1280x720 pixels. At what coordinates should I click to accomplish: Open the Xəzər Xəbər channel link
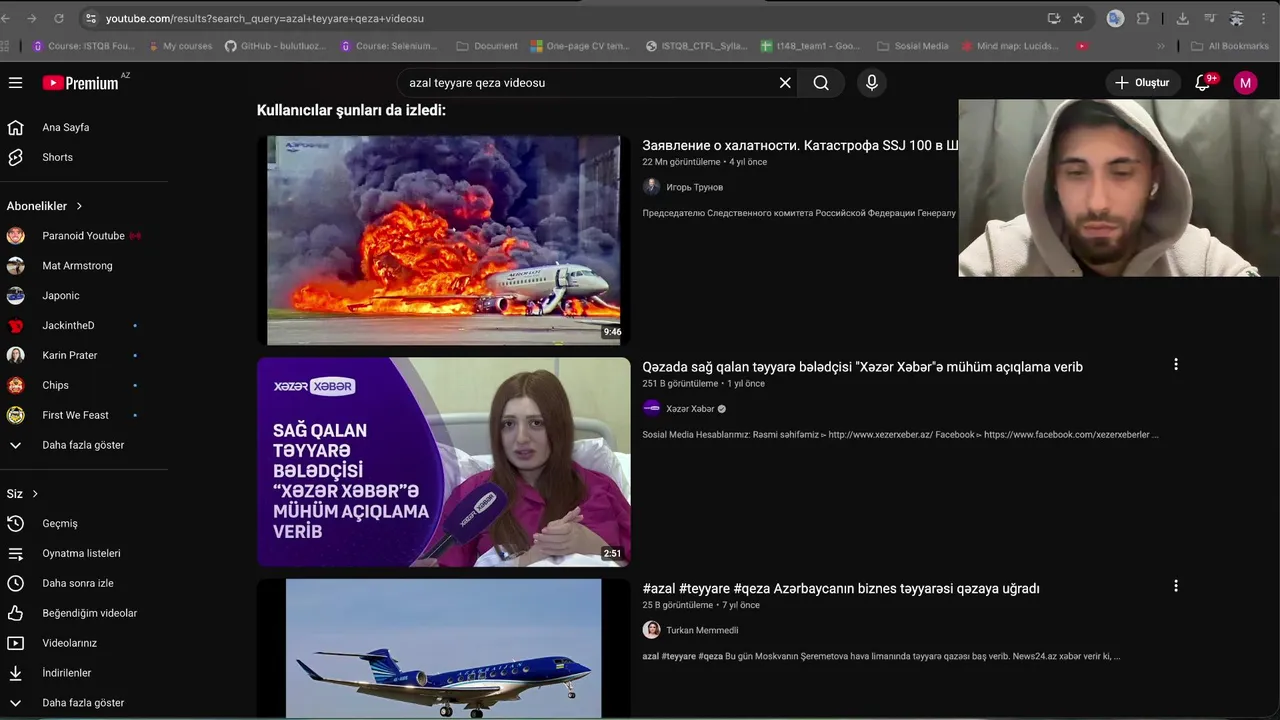click(x=690, y=409)
